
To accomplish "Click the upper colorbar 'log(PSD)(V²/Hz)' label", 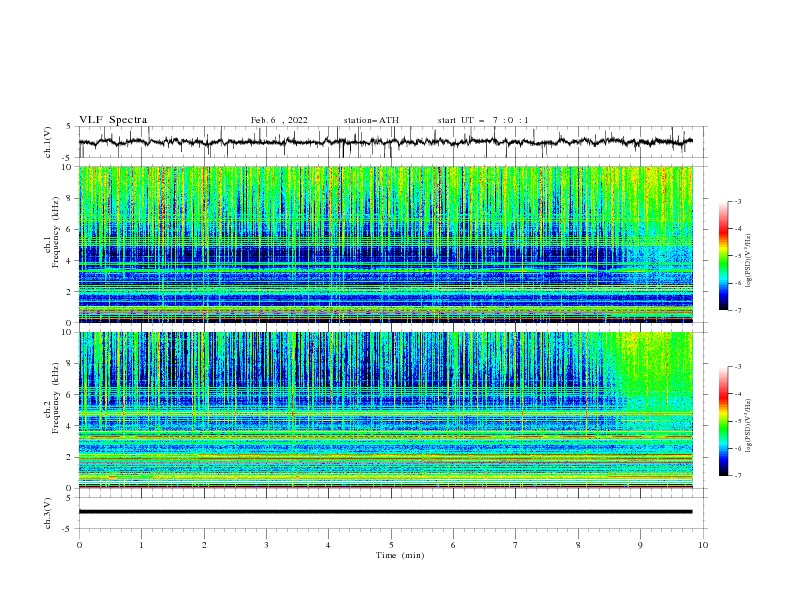I will pyautogui.click(x=749, y=261).
